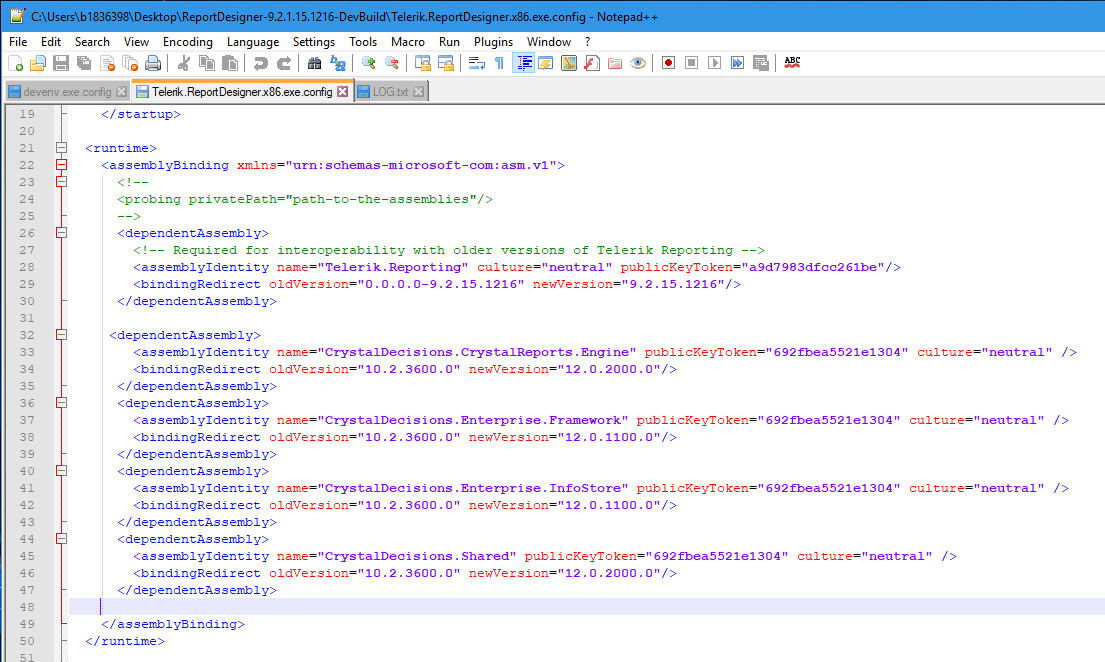
Task: Click the ABC spell check icon
Action: pyautogui.click(x=792, y=63)
